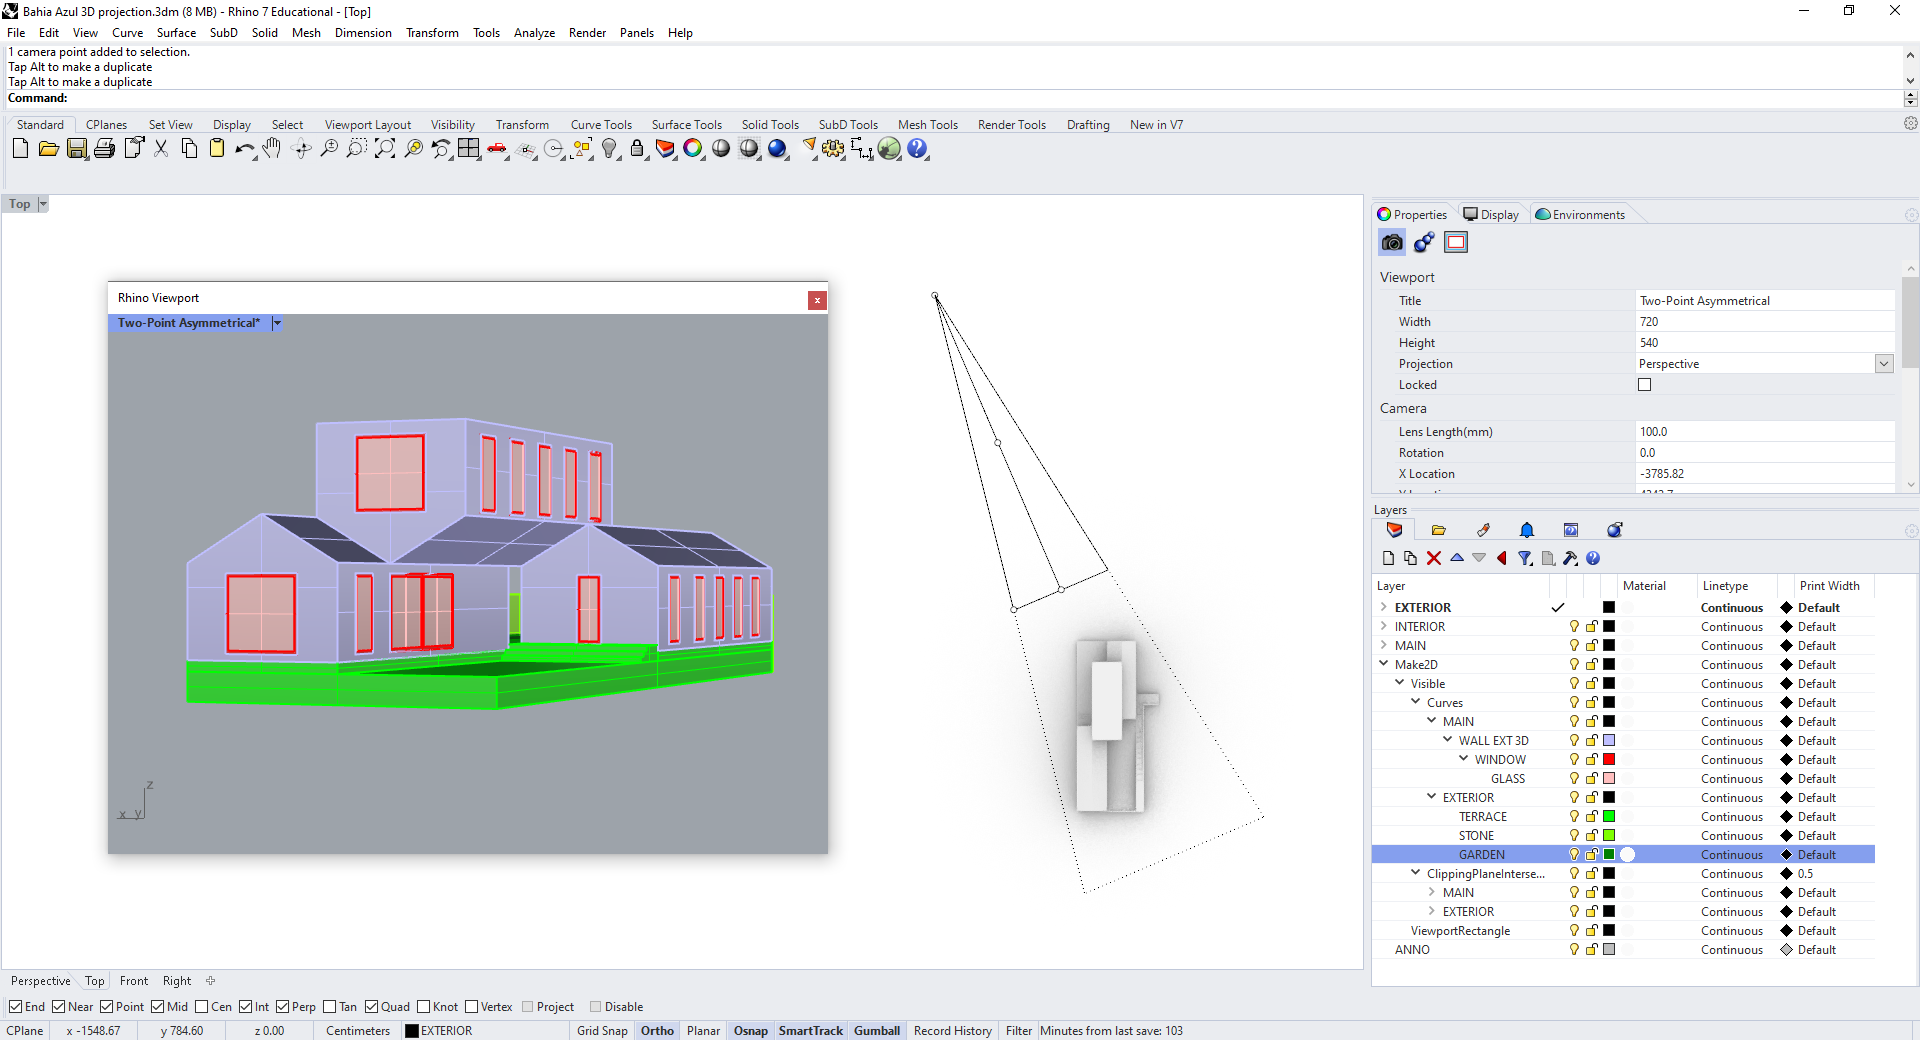Collapse the Make2D layer tree

click(x=1384, y=664)
